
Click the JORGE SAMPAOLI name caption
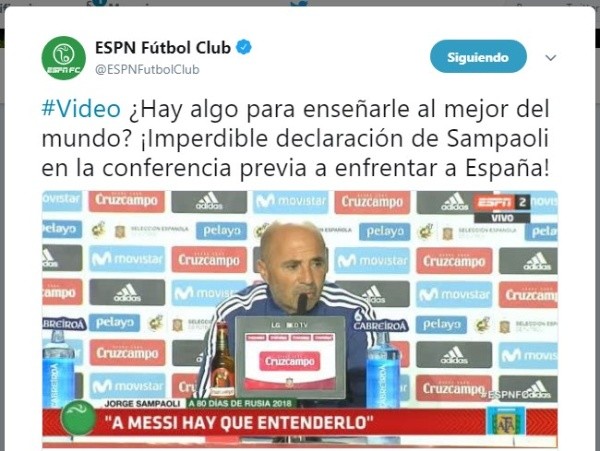click(x=142, y=403)
